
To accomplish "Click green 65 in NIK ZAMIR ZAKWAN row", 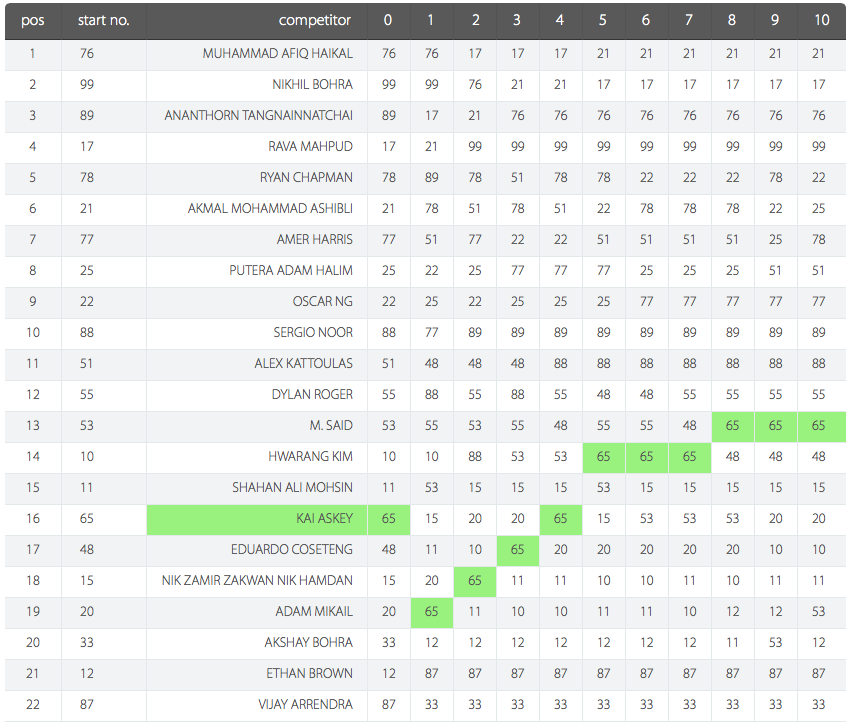I will click(474, 581).
